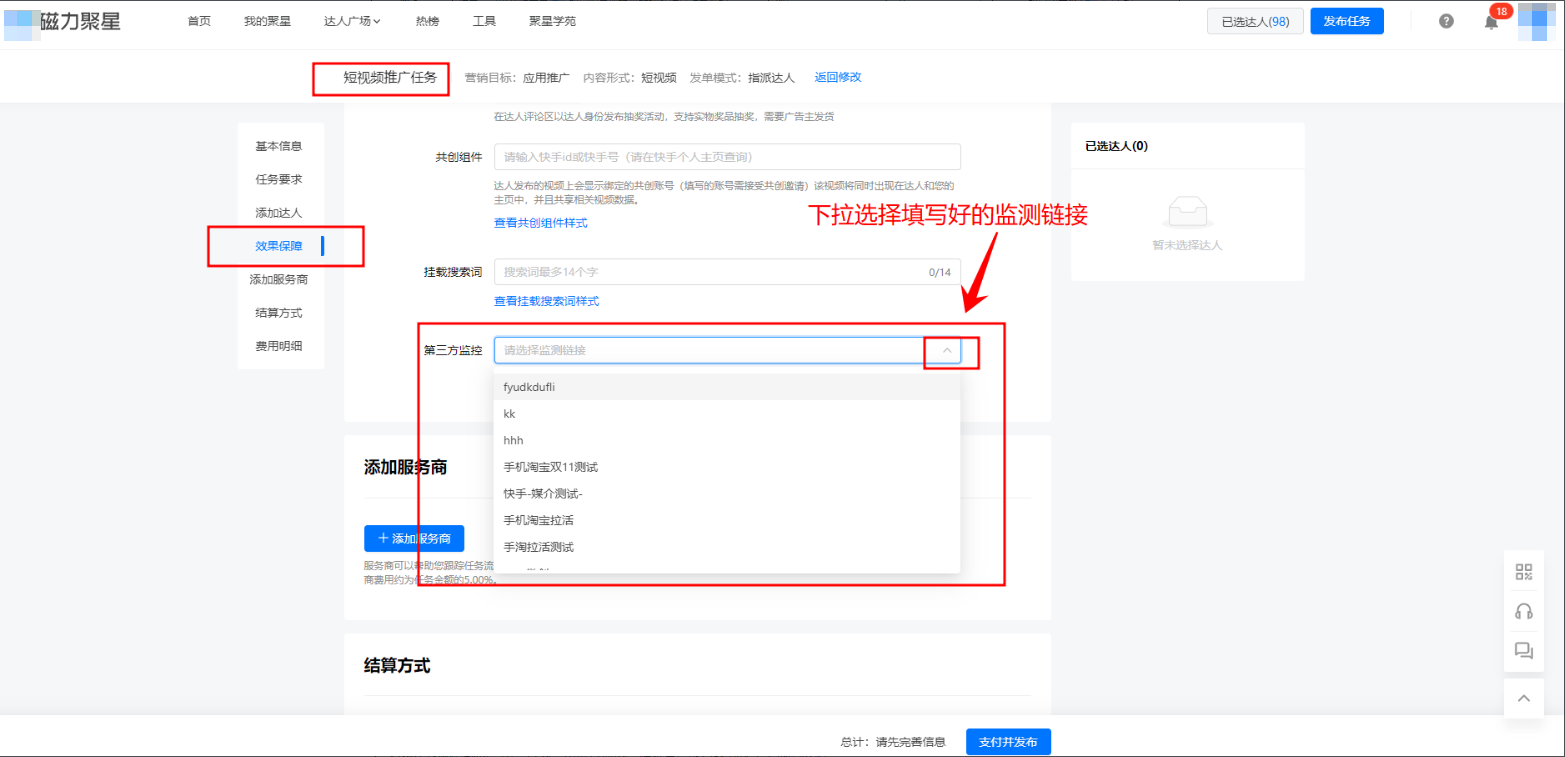Open 聚星学苑 in top navigation
Viewport: 1565px width, 757px height.
tap(552, 21)
